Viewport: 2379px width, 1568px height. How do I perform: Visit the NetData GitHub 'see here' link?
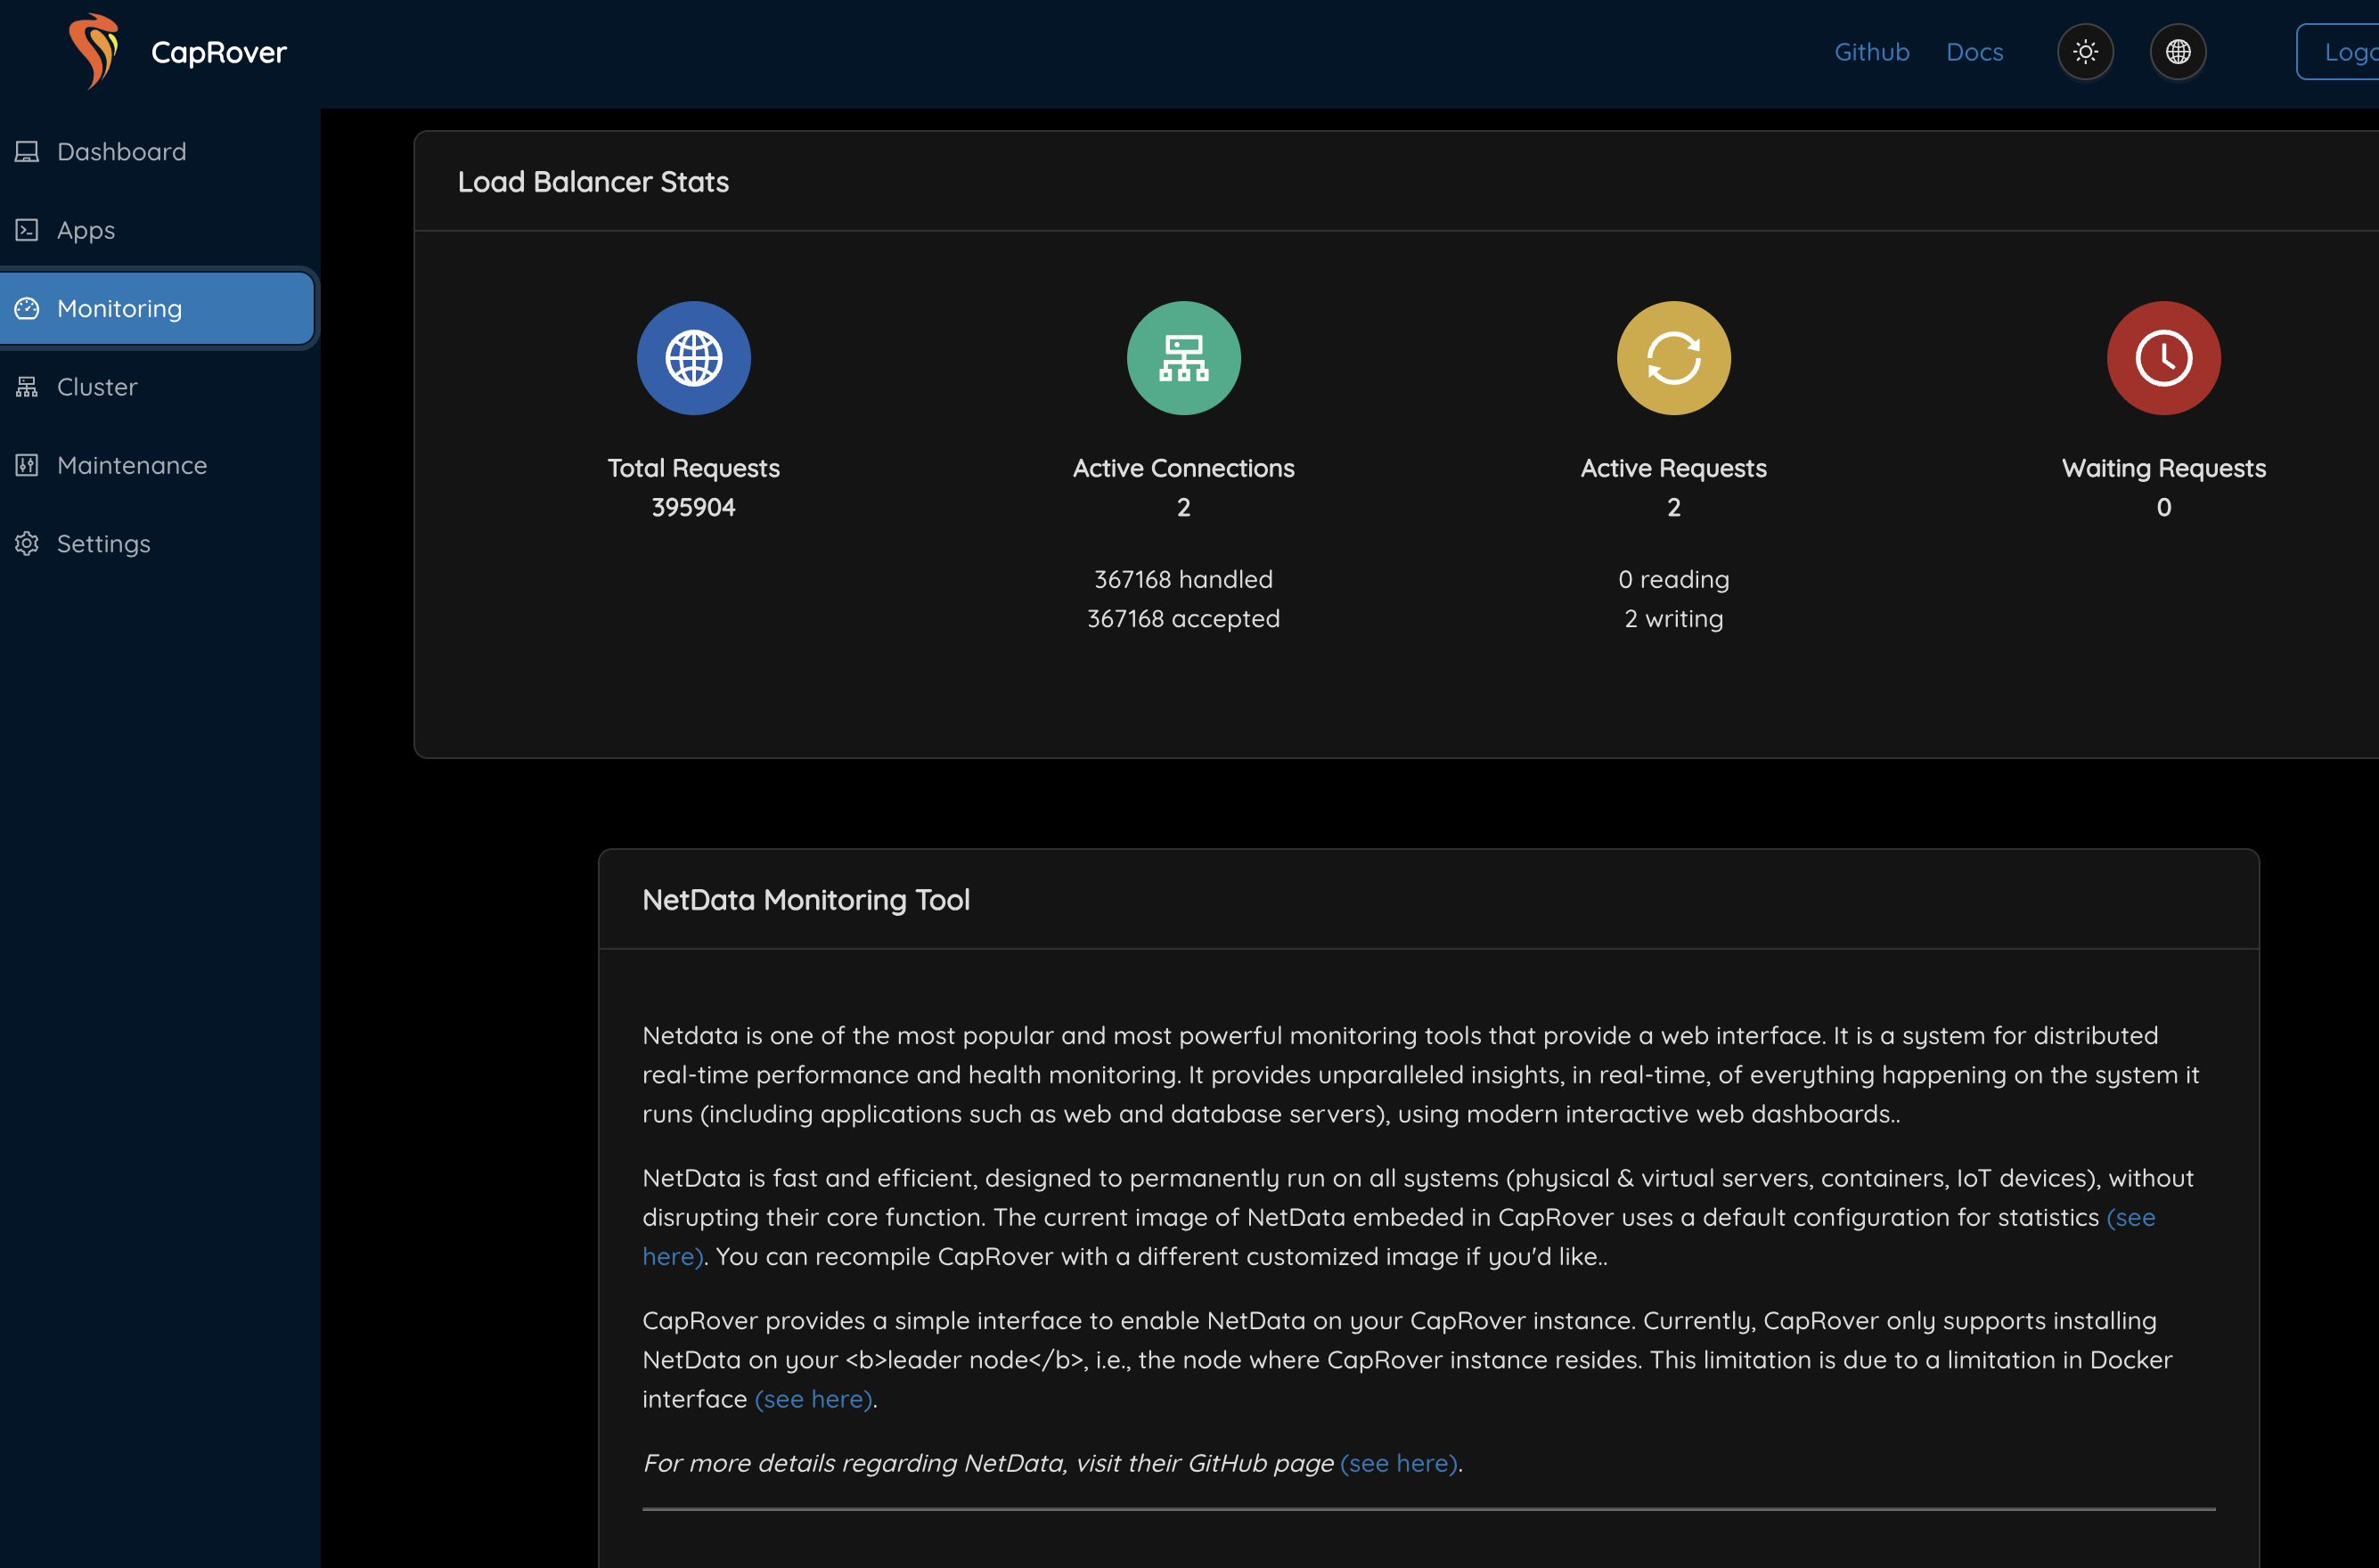click(x=1398, y=1463)
